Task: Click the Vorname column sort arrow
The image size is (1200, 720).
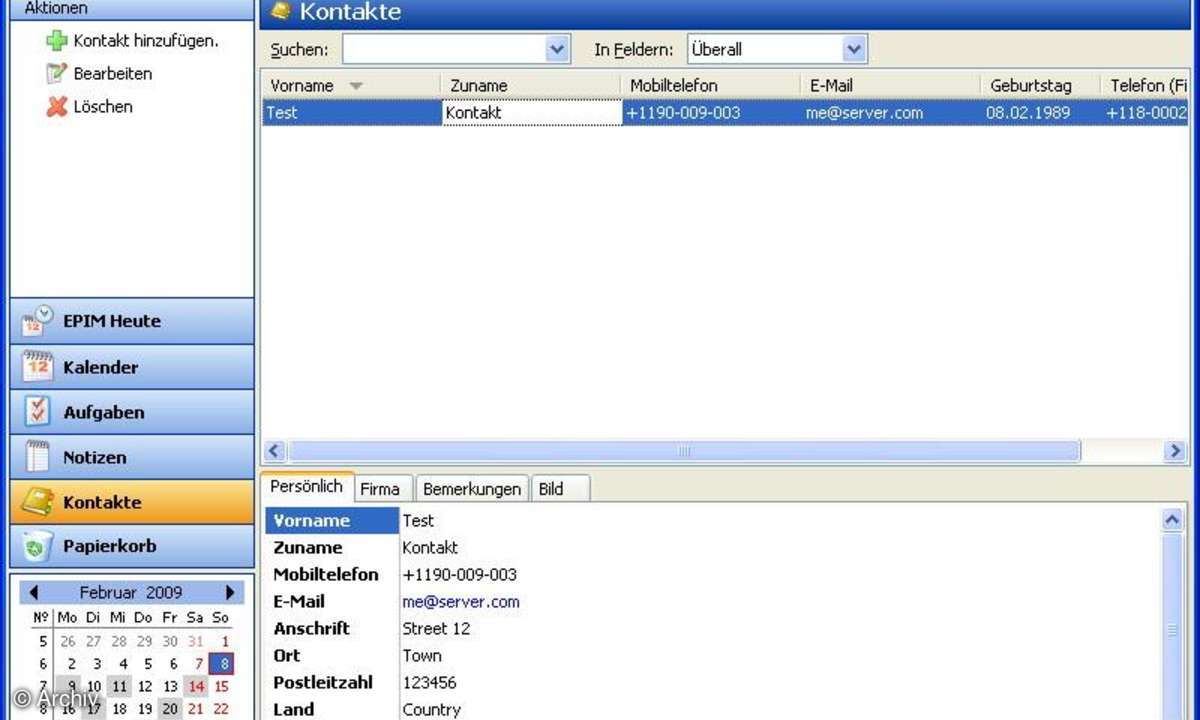Action: coord(356,86)
